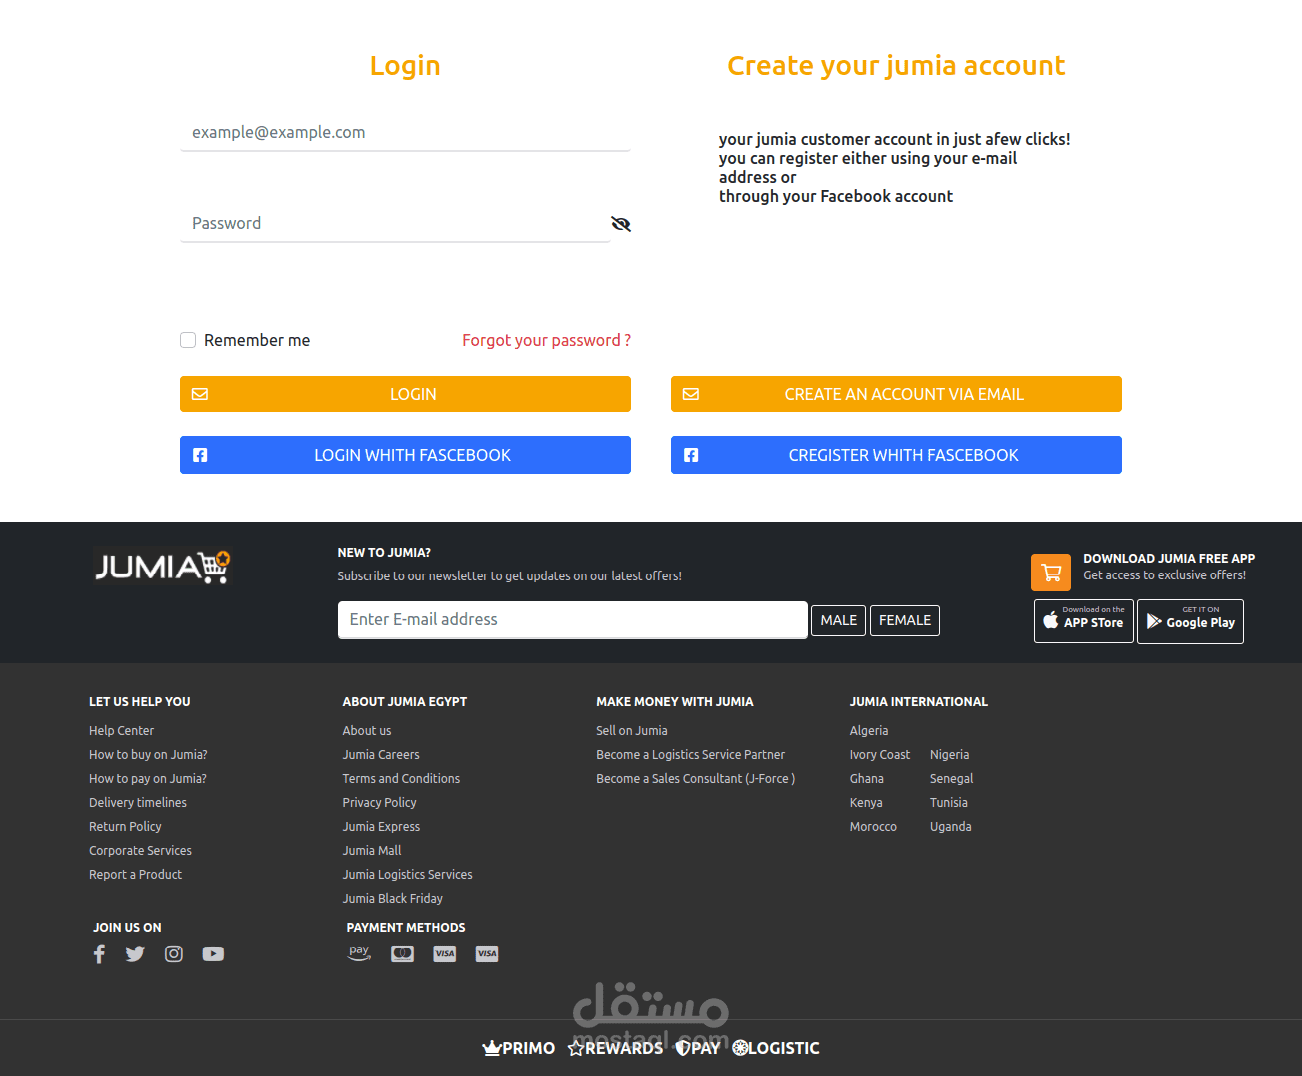Viewport: 1302px width, 1076px height.
Task: Click the email address login field
Action: [405, 132]
